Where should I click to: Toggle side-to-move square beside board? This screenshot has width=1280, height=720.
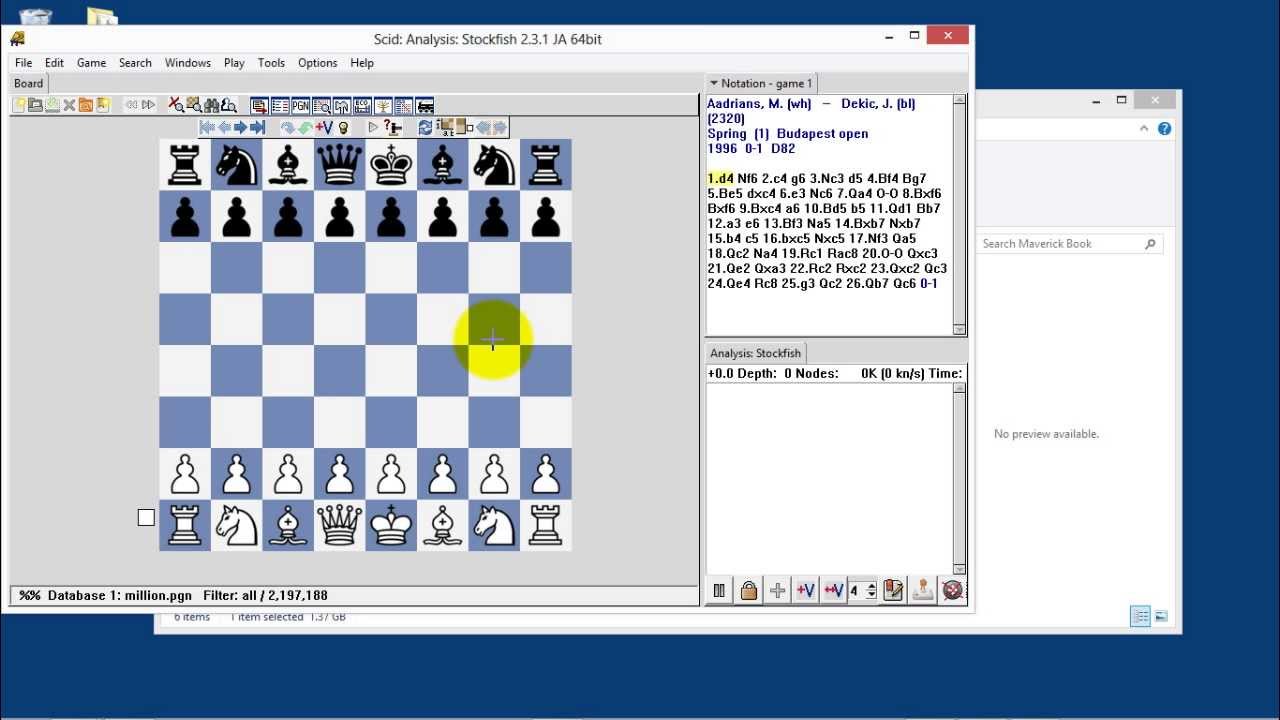tap(146, 517)
